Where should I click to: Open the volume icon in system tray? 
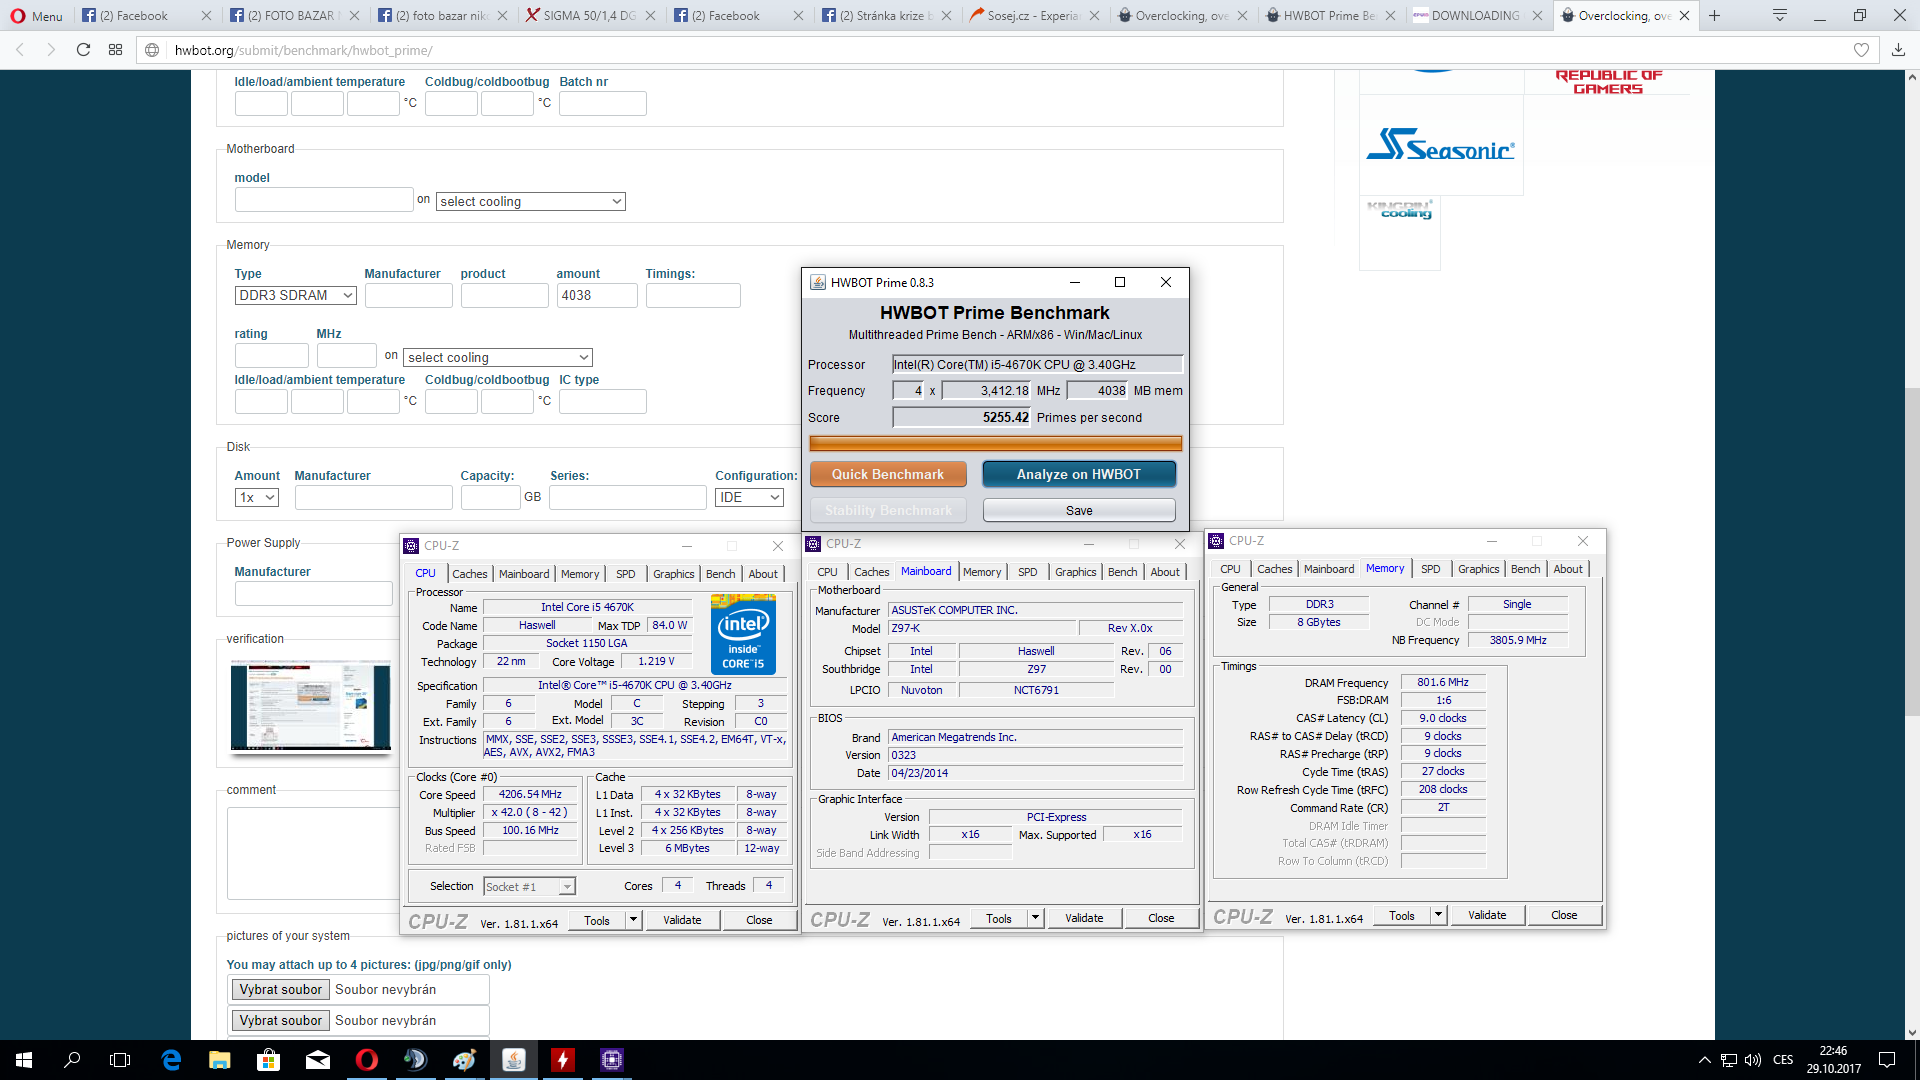coord(1753,1060)
